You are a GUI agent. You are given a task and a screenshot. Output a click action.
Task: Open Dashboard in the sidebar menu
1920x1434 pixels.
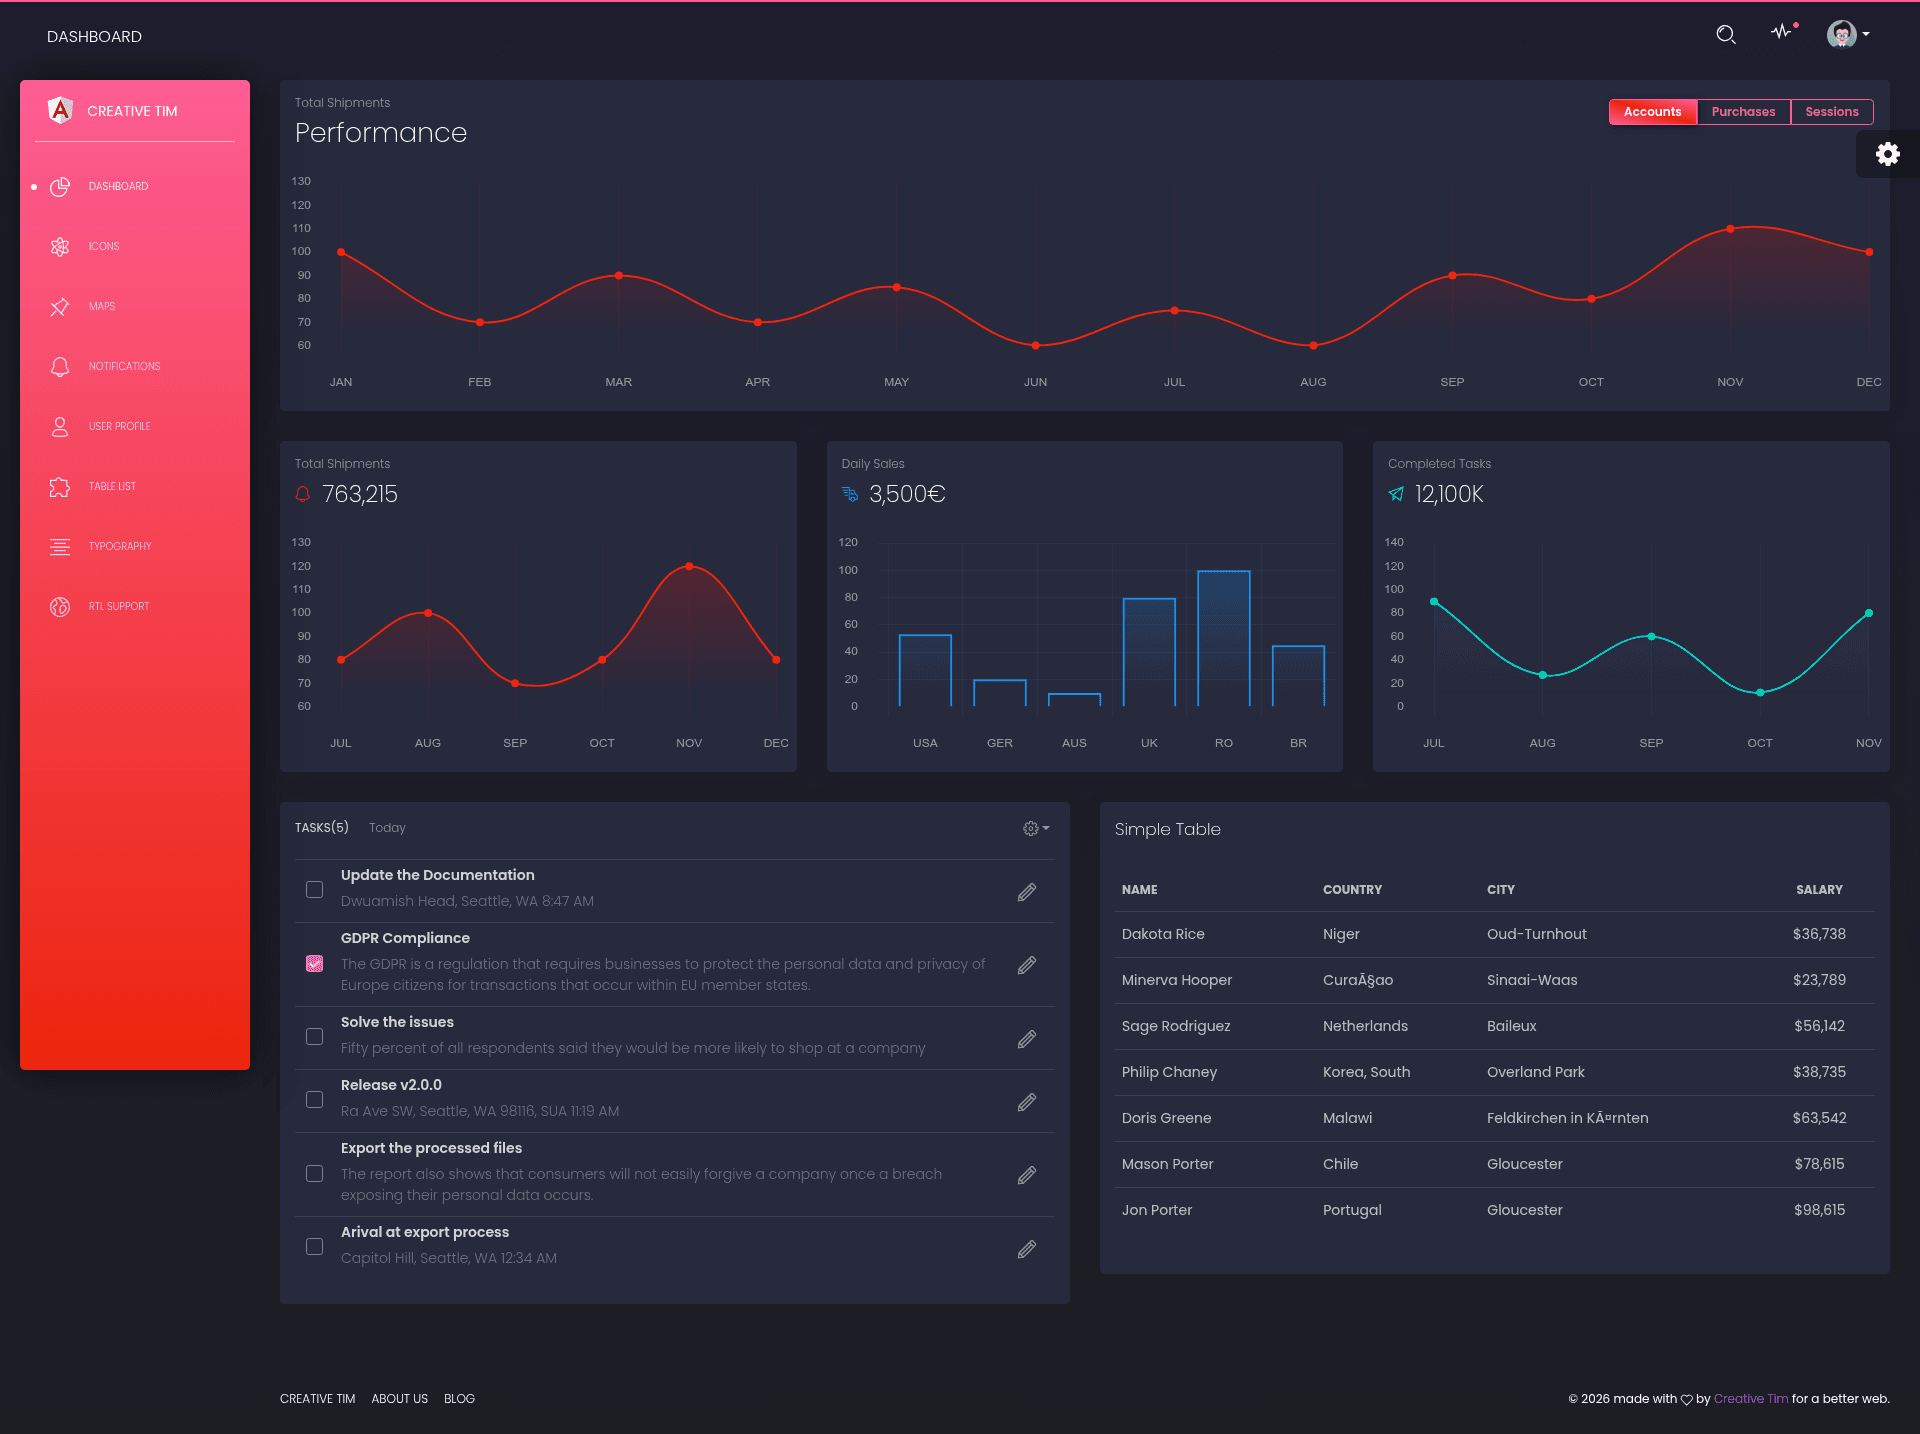(x=135, y=186)
